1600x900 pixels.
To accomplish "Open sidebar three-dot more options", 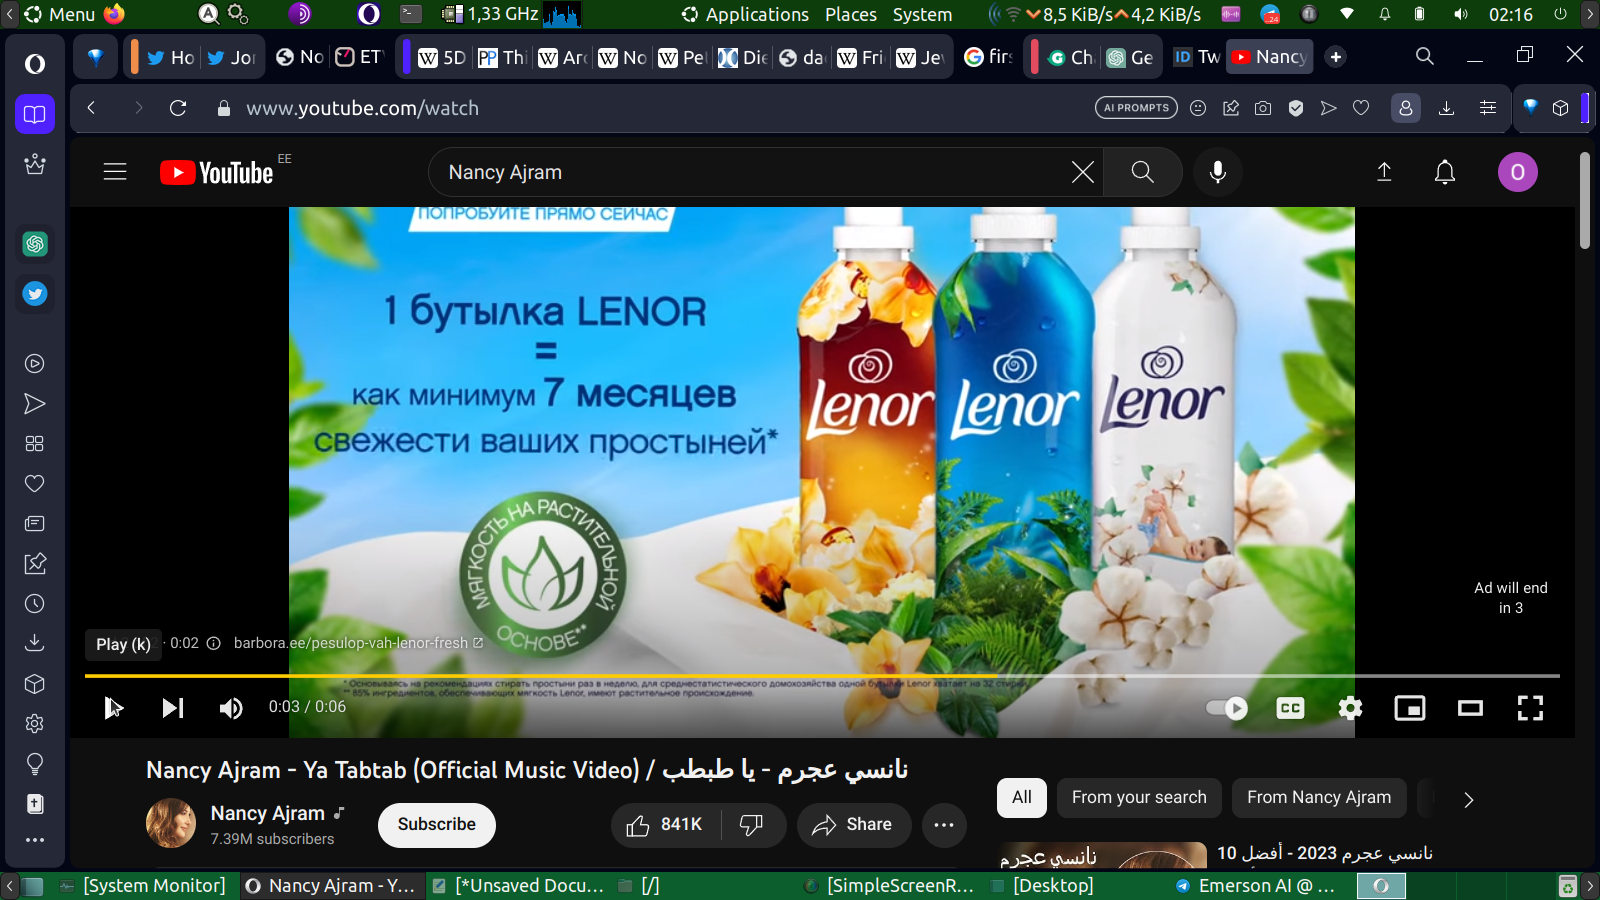I will coord(35,840).
